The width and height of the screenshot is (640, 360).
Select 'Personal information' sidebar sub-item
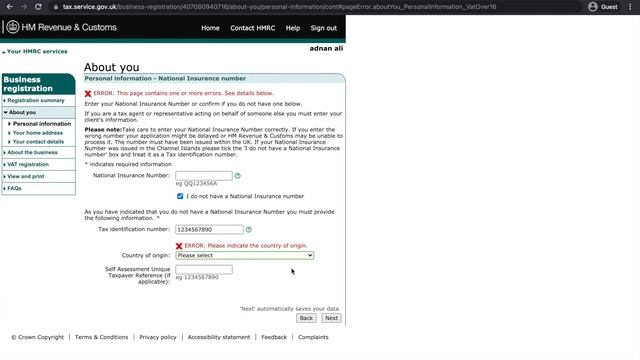coord(42,124)
